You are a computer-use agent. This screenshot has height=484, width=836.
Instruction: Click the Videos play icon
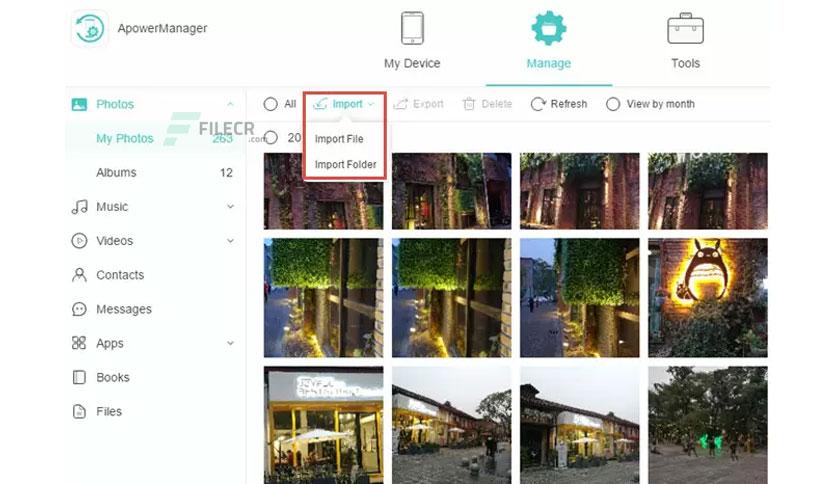pyautogui.click(x=79, y=241)
